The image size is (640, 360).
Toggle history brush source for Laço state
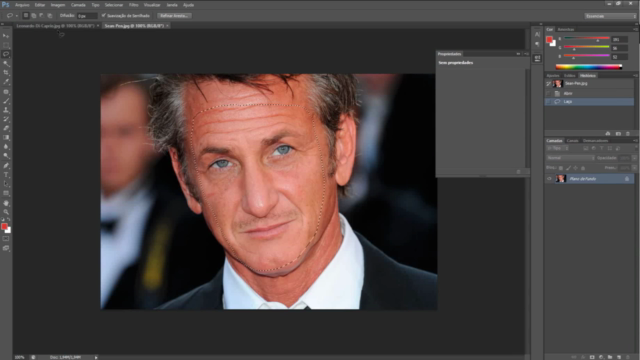coord(548,102)
